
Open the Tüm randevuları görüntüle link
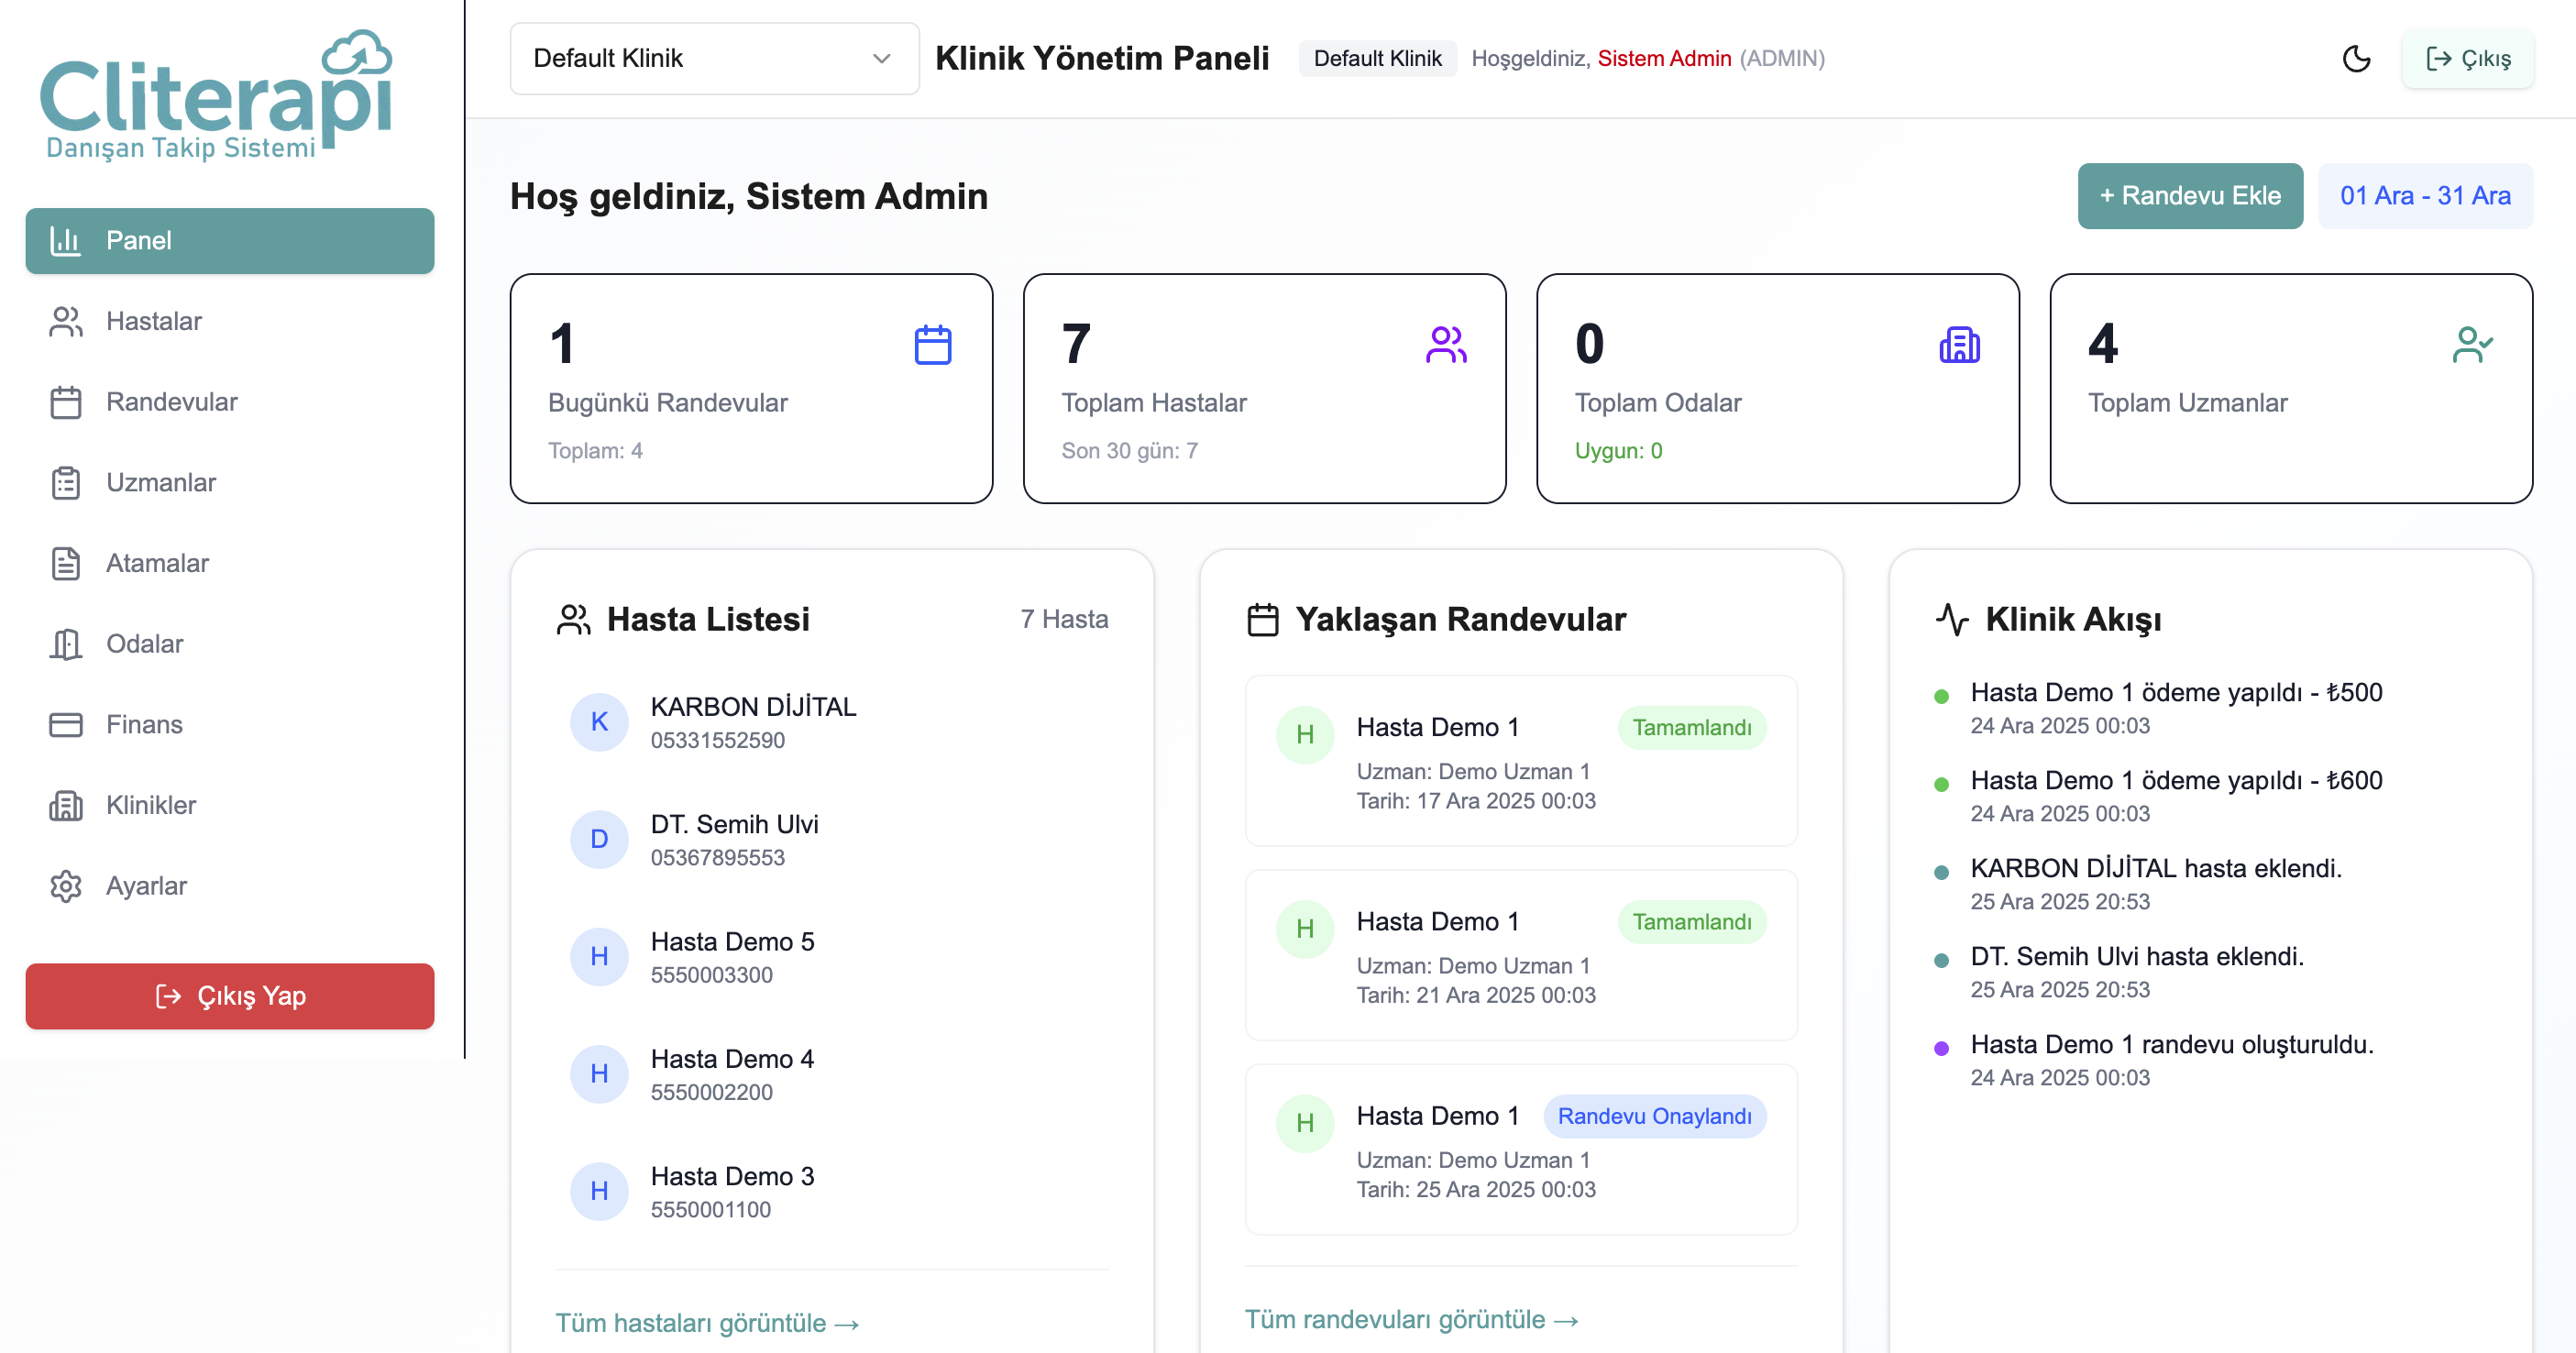pyautogui.click(x=1410, y=1320)
